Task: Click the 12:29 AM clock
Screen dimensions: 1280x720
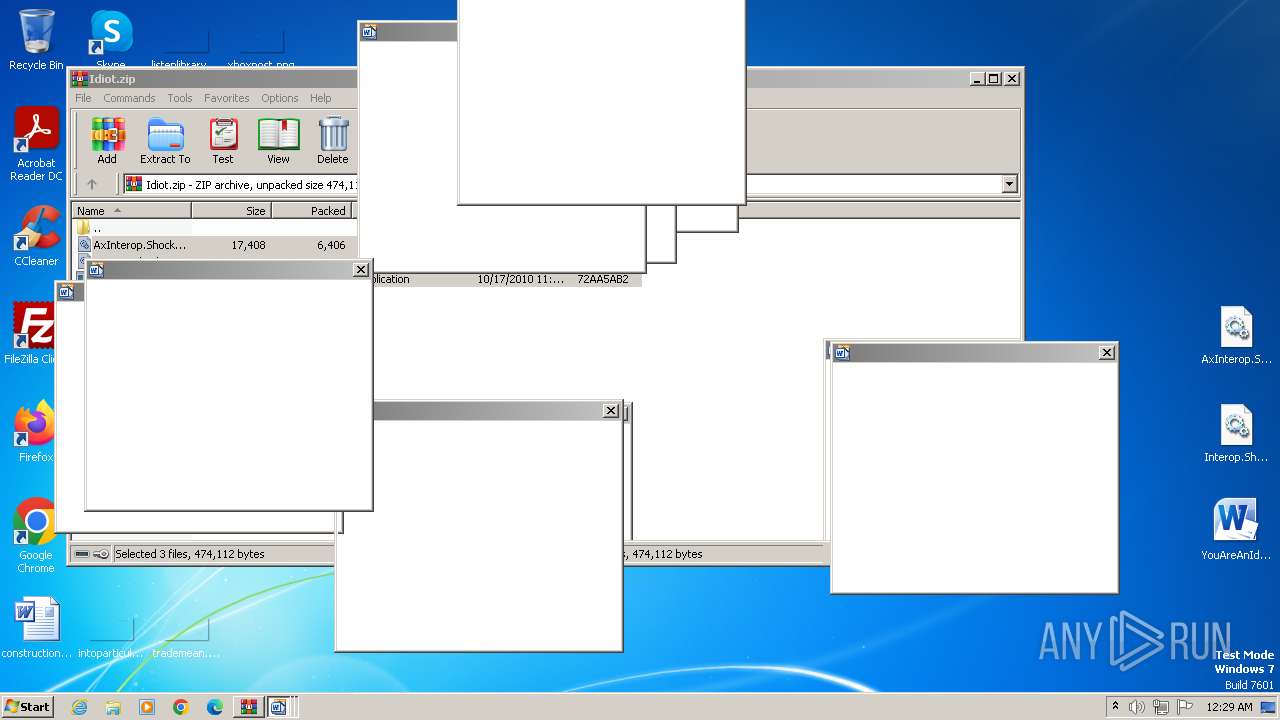Action: coord(1229,707)
